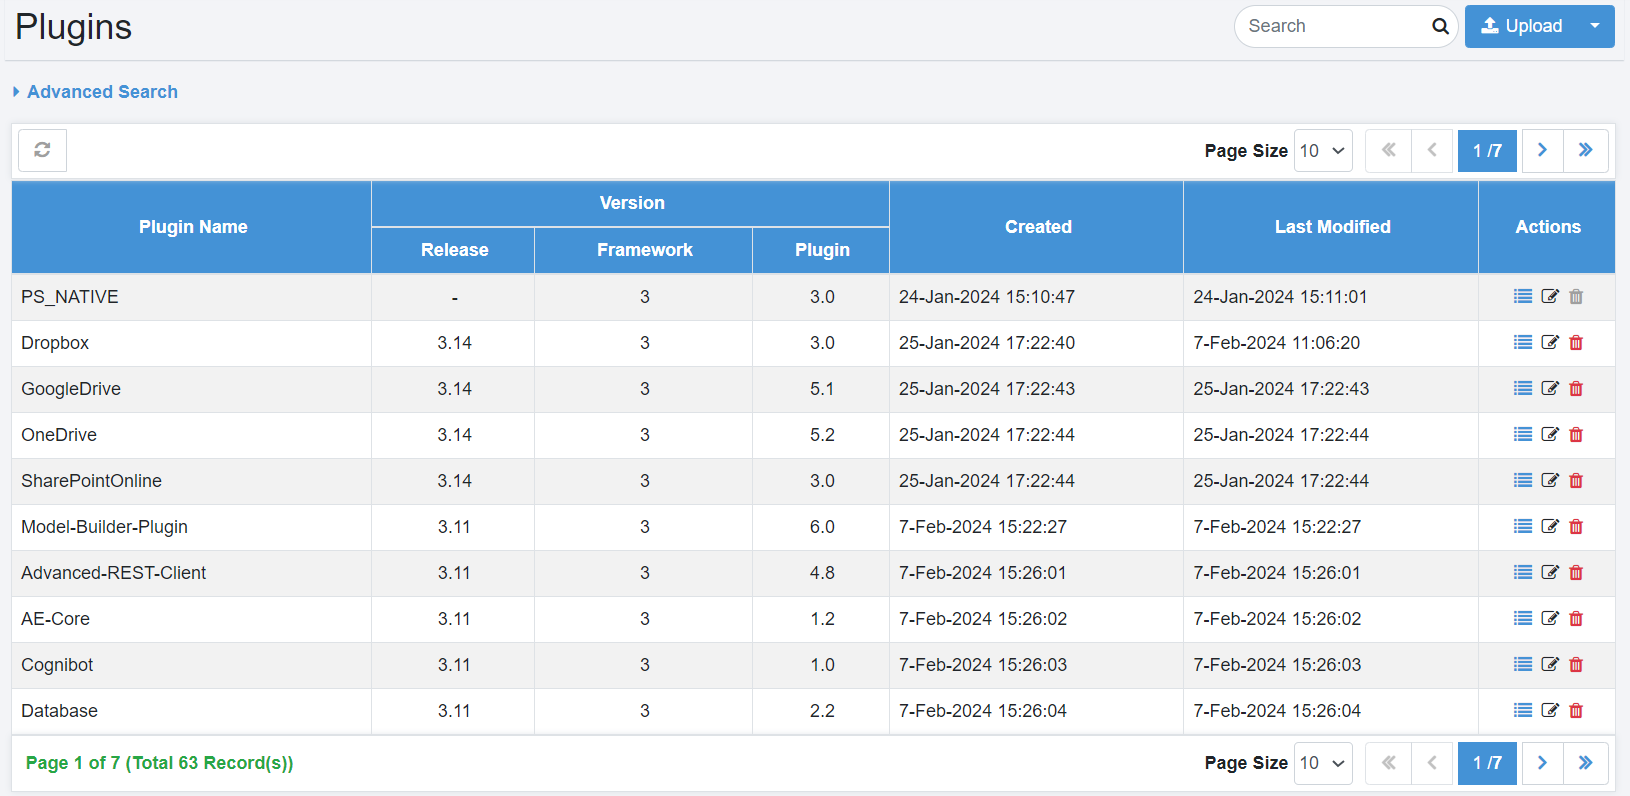Delete the SharePointOnline plugin
Viewport: 1630px width, 796px height.
[x=1576, y=480]
